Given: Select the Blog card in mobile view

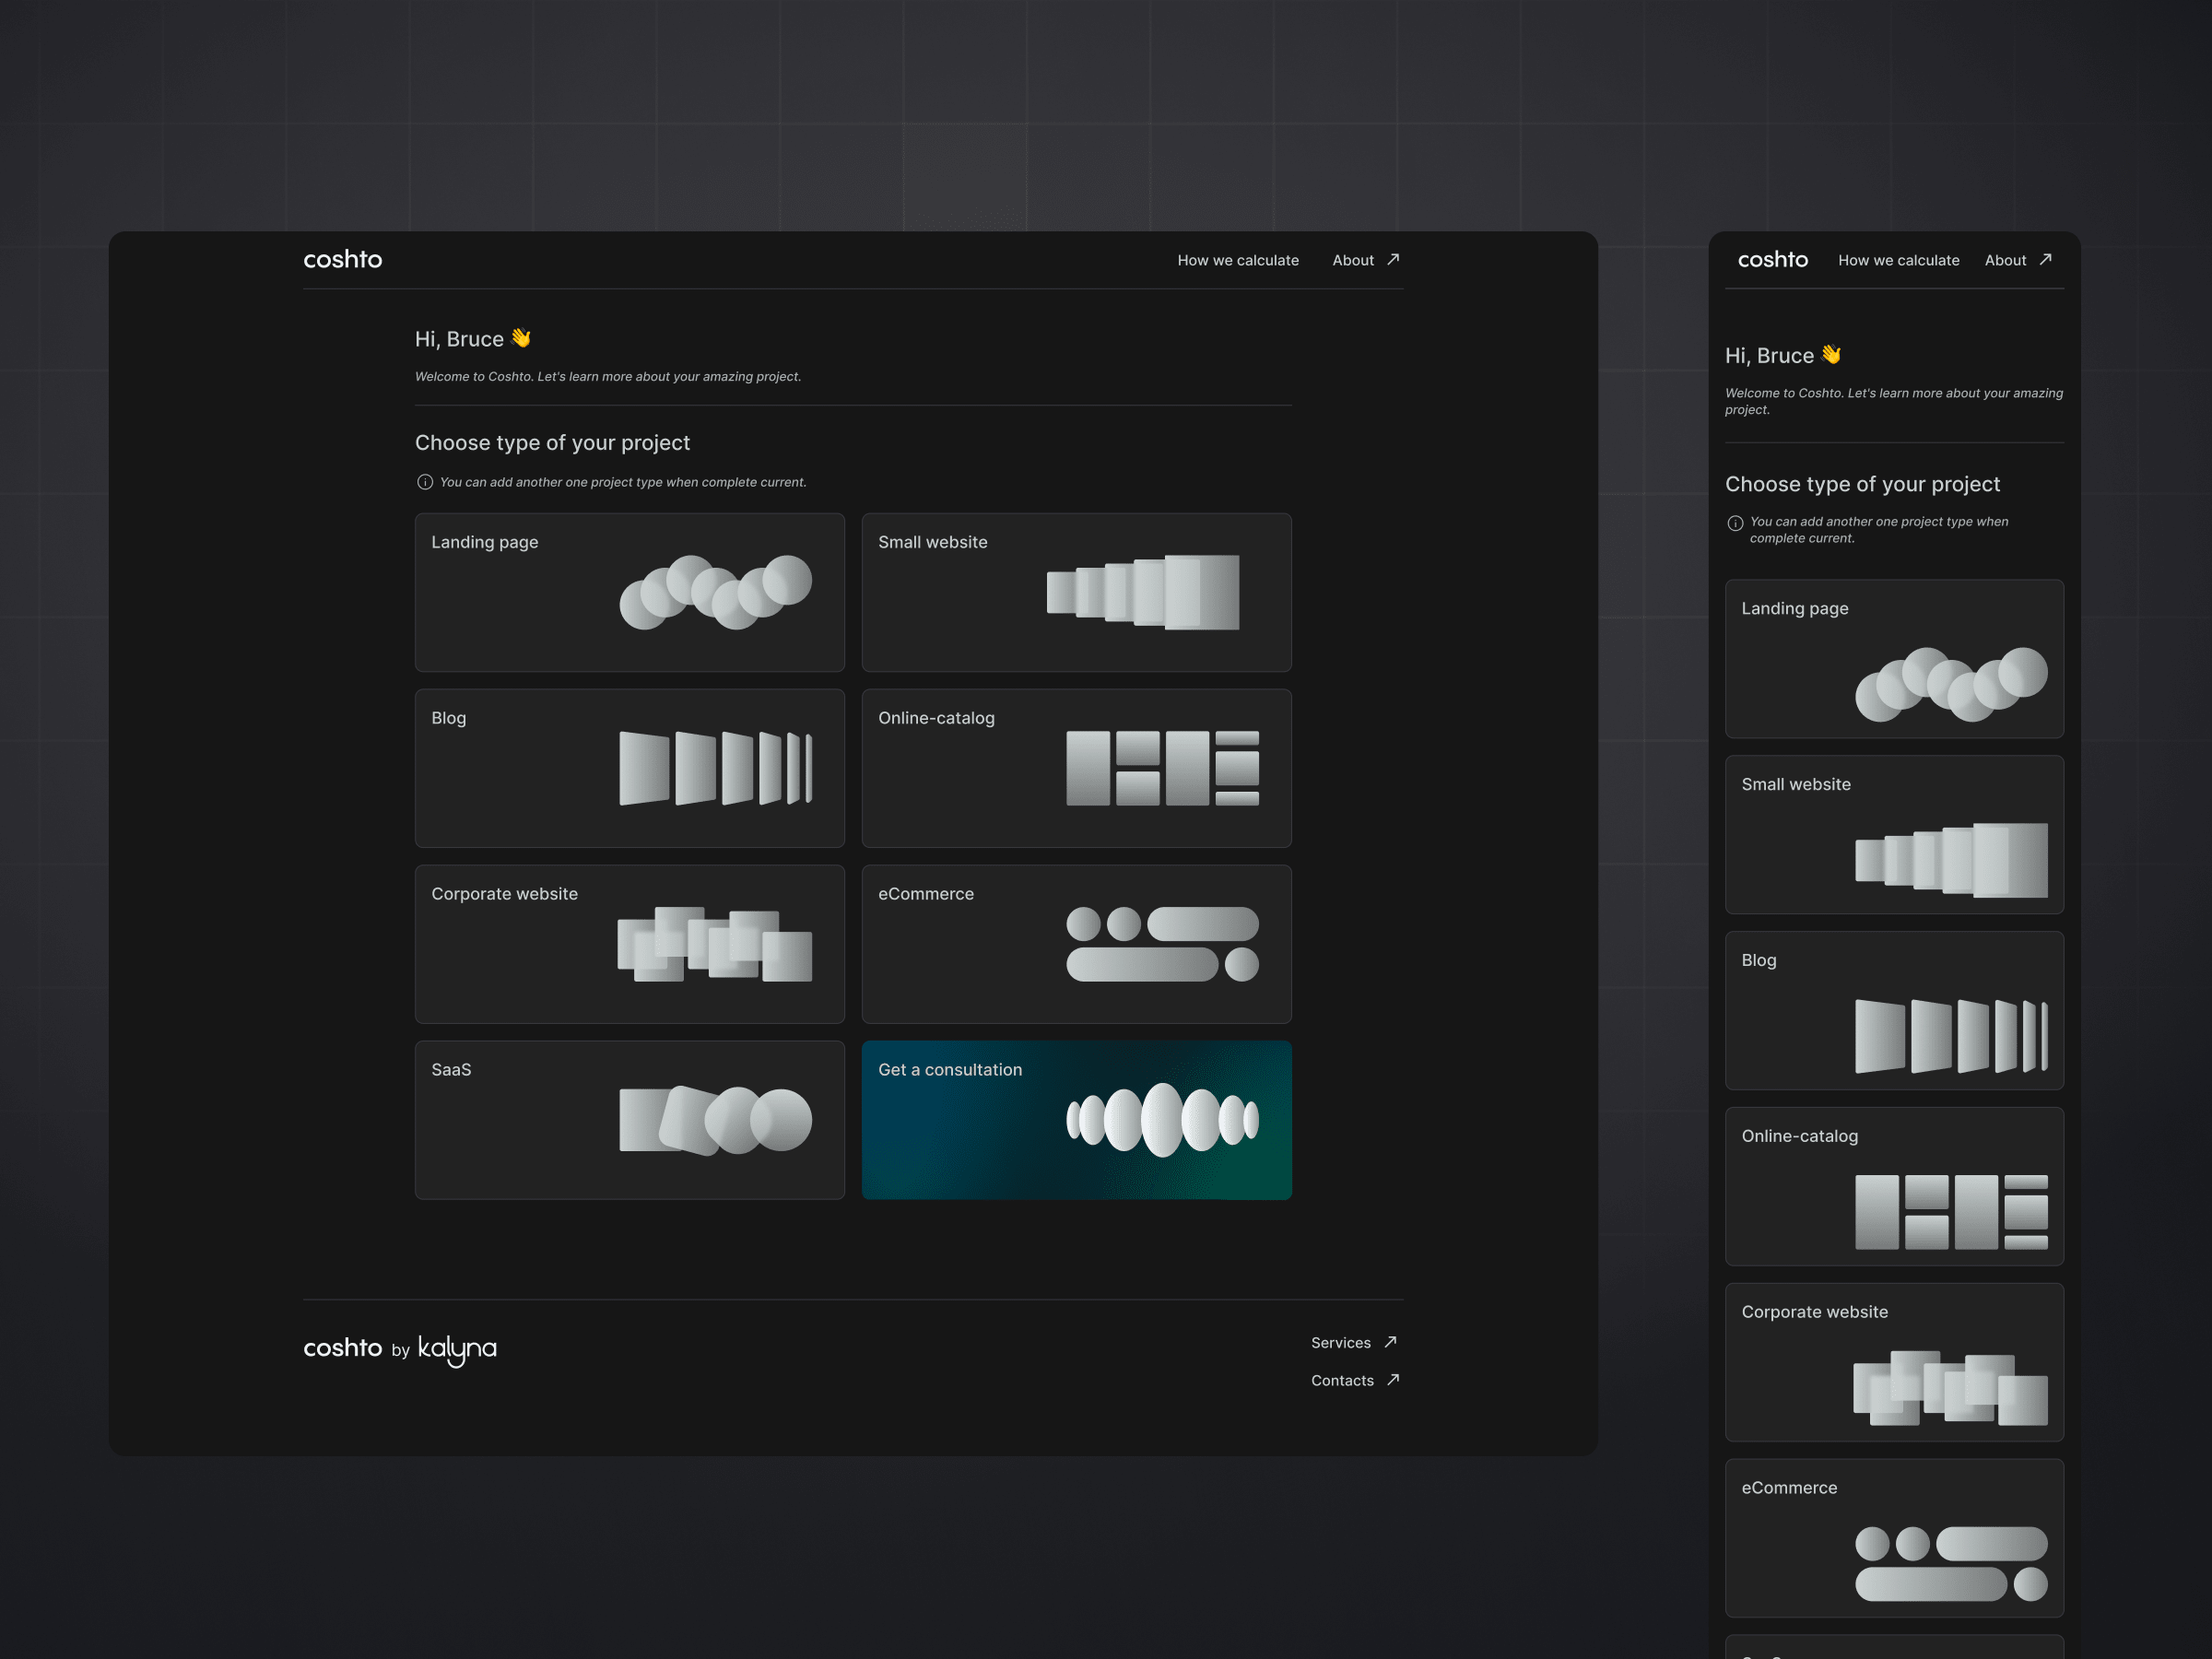Looking at the screenshot, I should (1895, 1011).
